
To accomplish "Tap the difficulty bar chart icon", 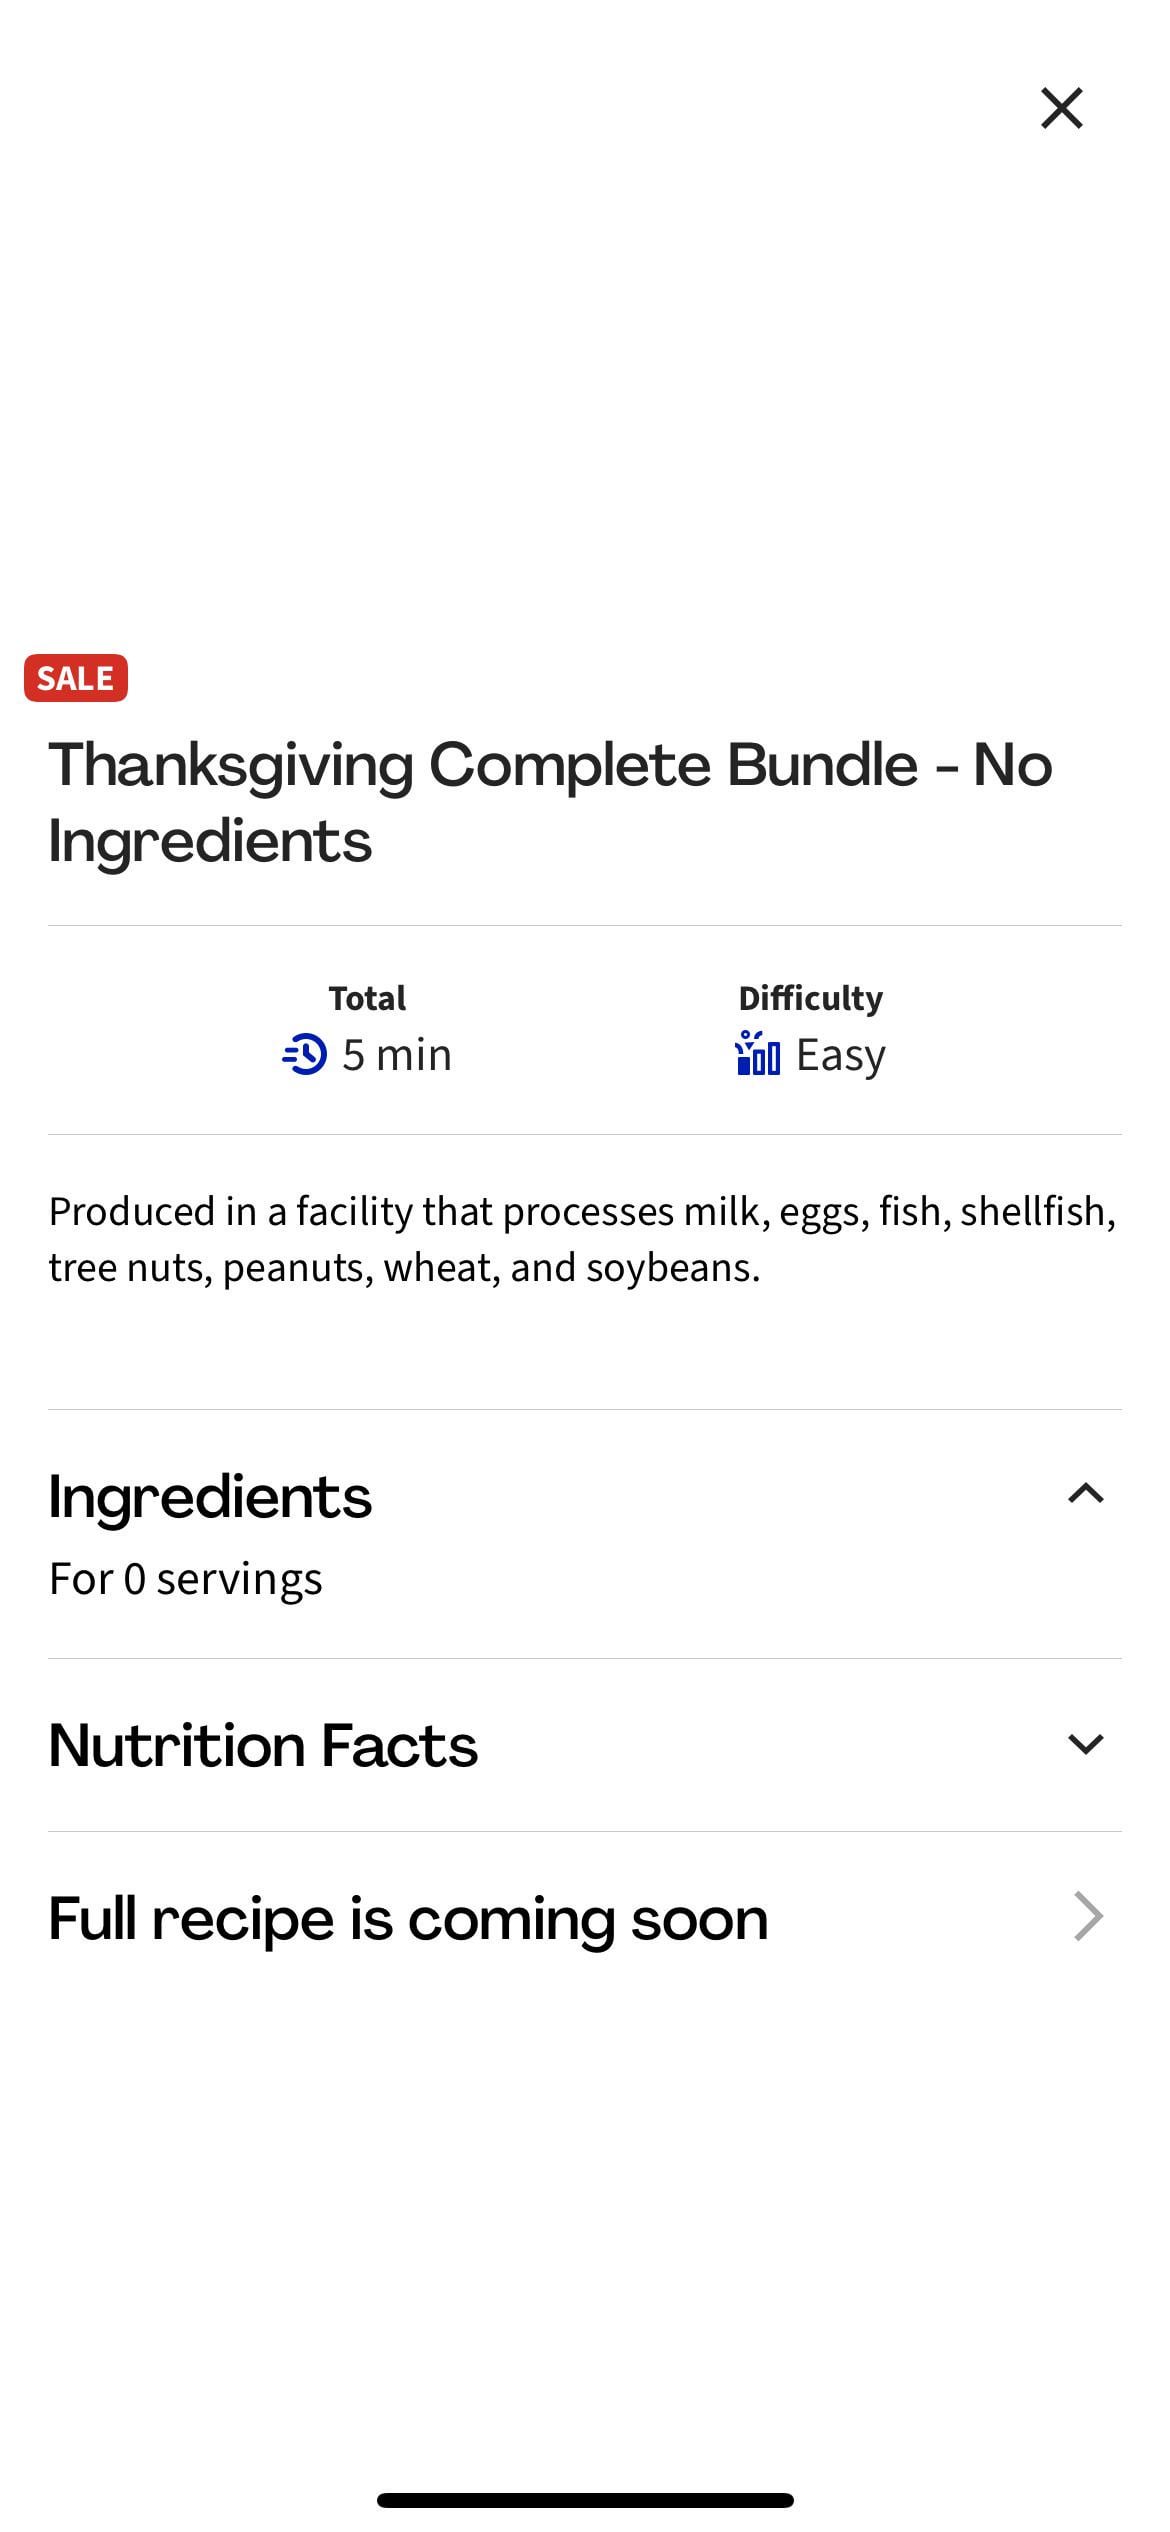I will (x=757, y=1054).
